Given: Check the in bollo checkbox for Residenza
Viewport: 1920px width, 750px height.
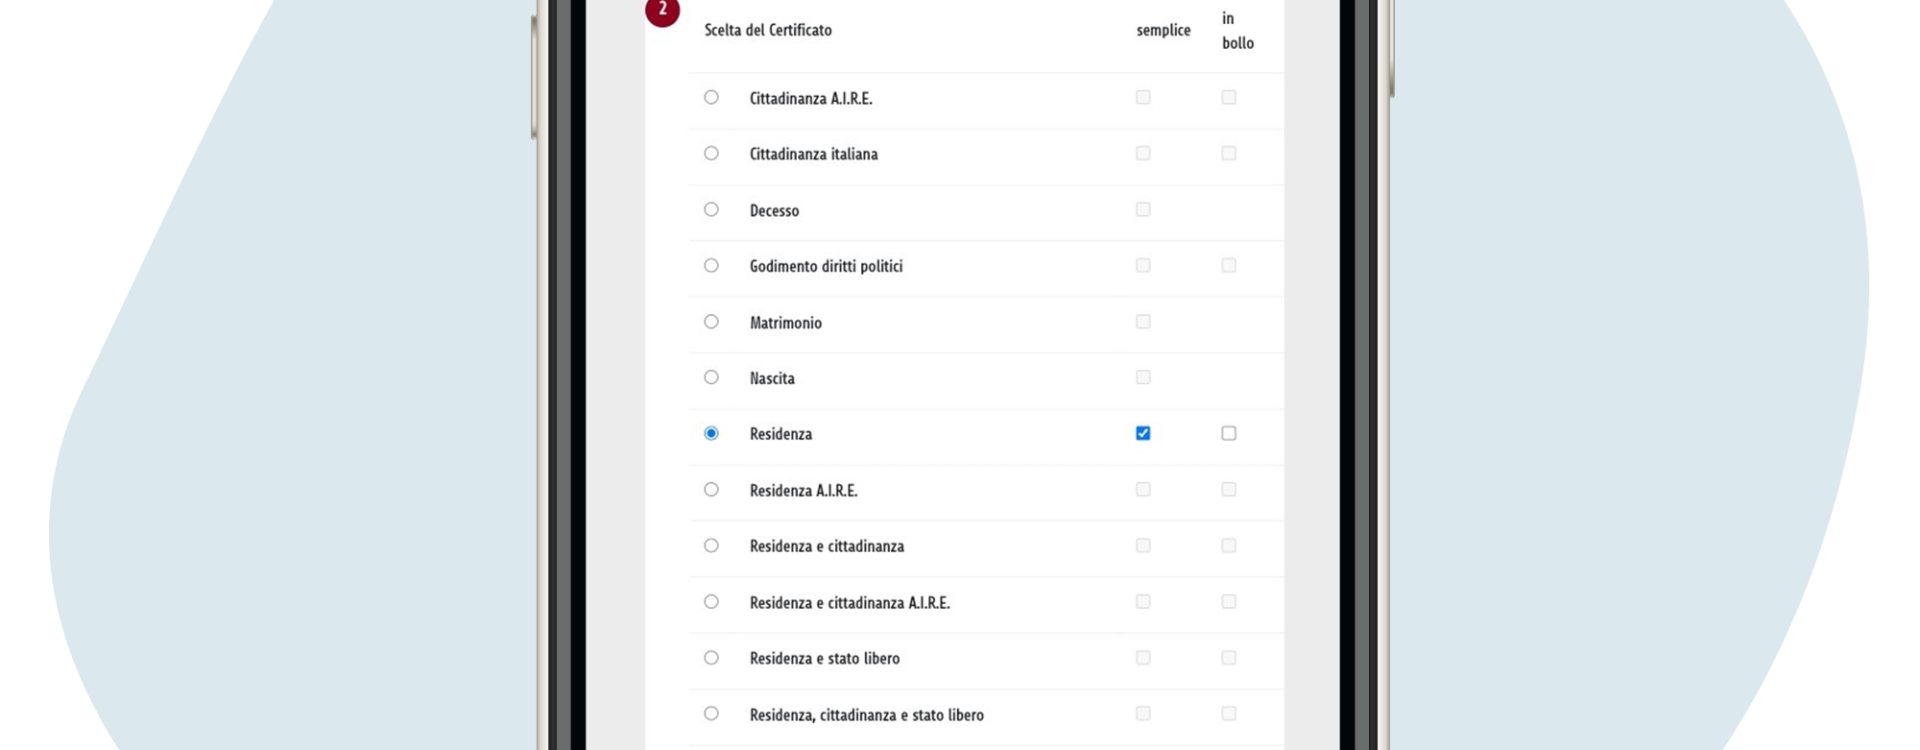Looking at the screenshot, I should 1229,433.
